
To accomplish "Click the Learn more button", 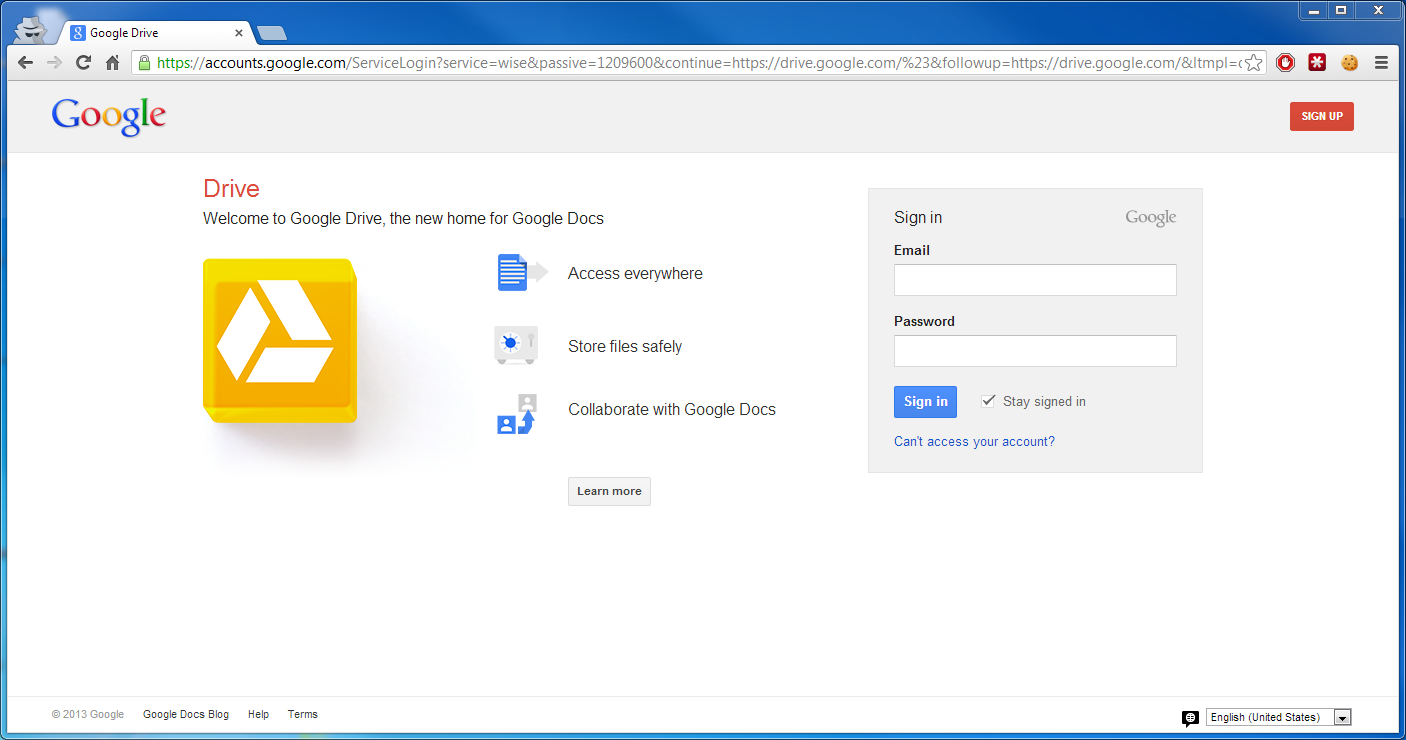I will click(x=609, y=491).
